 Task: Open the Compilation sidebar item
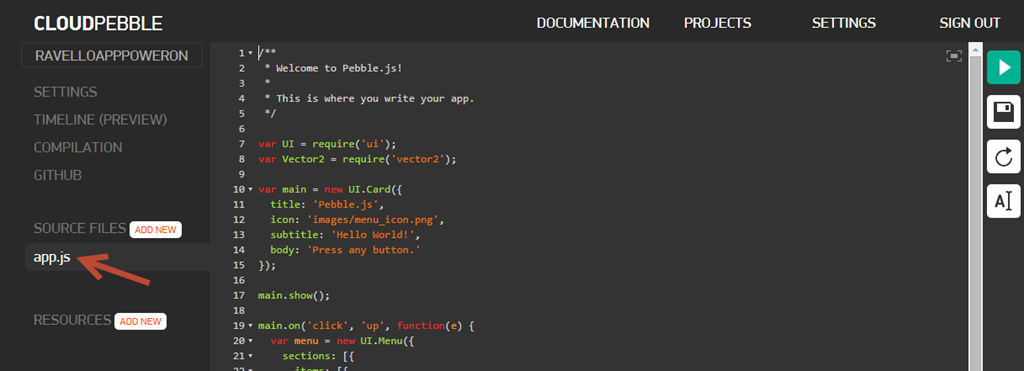tap(78, 148)
